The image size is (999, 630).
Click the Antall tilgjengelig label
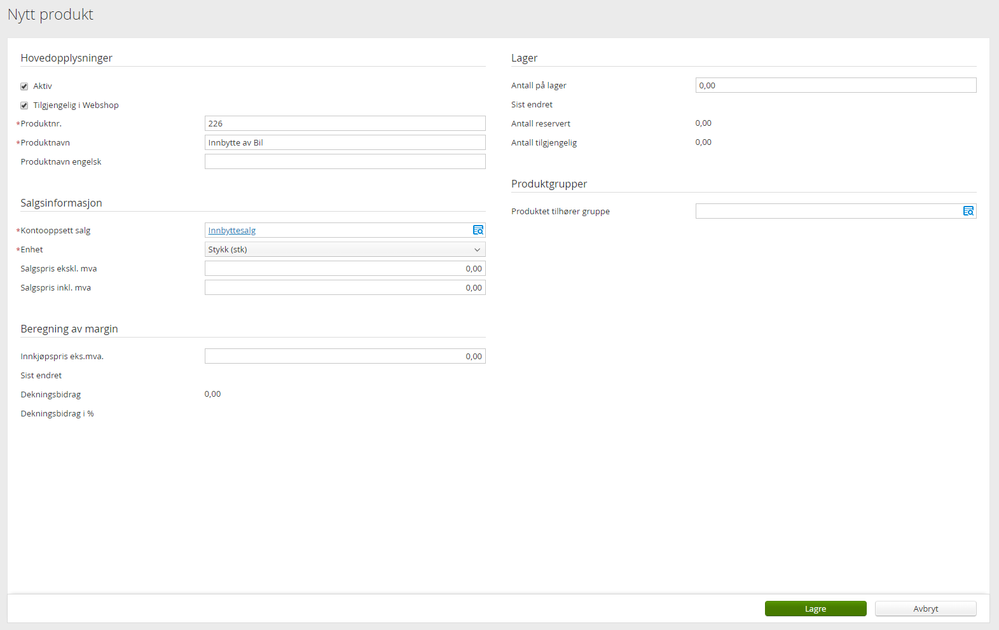point(543,143)
